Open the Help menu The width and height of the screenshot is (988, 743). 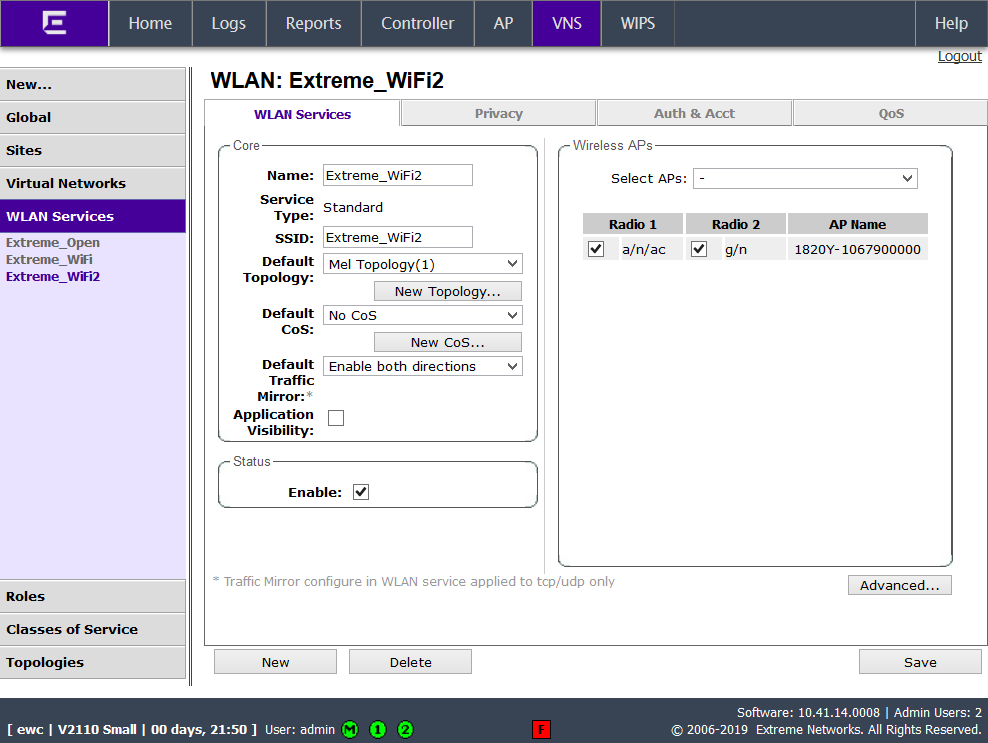pyautogui.click(x=951, y=23)
